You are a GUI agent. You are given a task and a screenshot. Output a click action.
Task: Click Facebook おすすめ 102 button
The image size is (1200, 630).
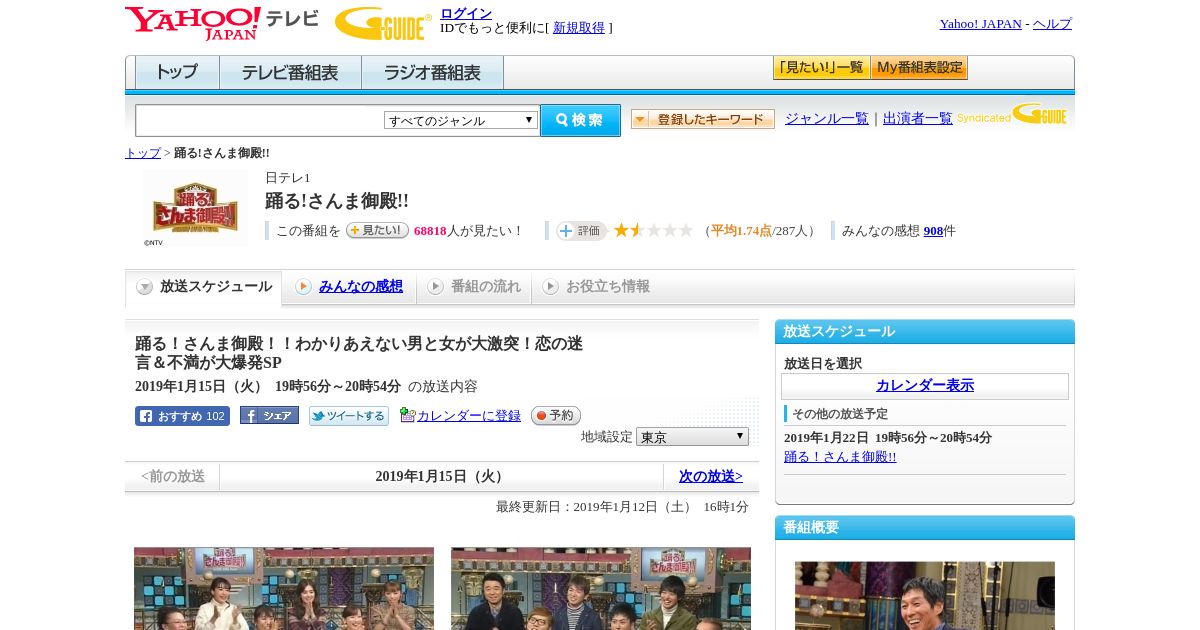click(x=182, y=416)
